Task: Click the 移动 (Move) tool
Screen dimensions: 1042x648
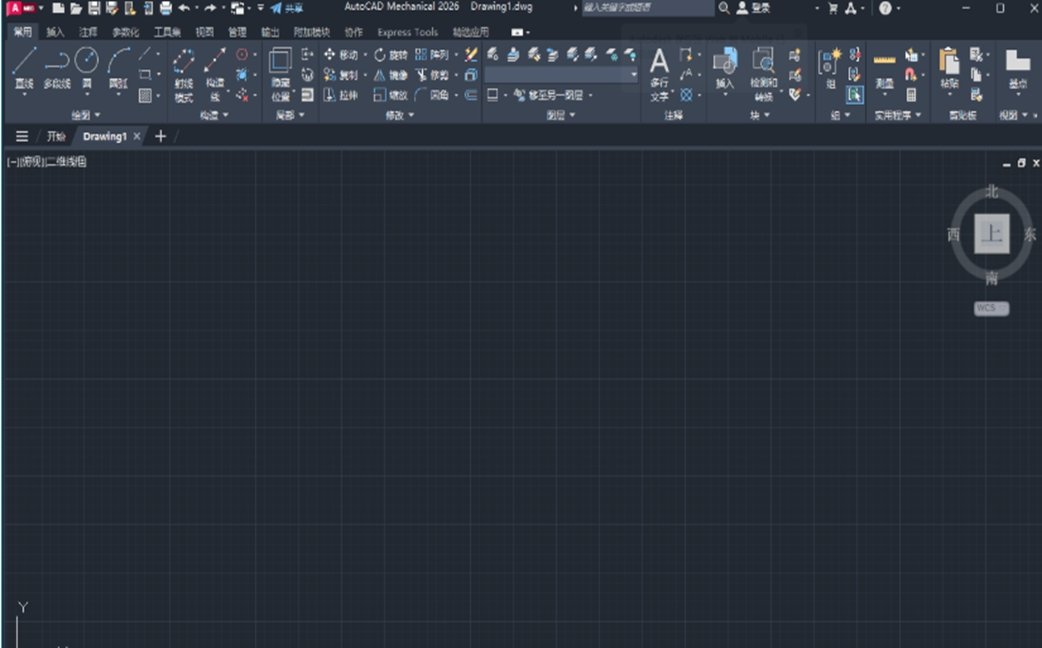Action: click(341, 54)
